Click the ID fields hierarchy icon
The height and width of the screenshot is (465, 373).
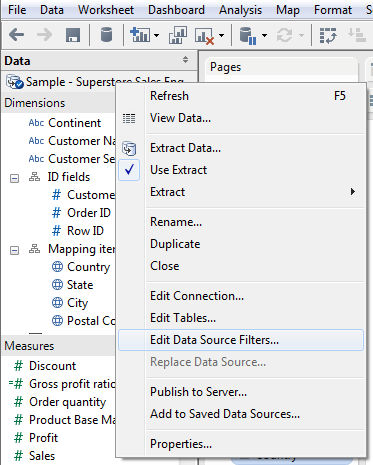[34, 177]
